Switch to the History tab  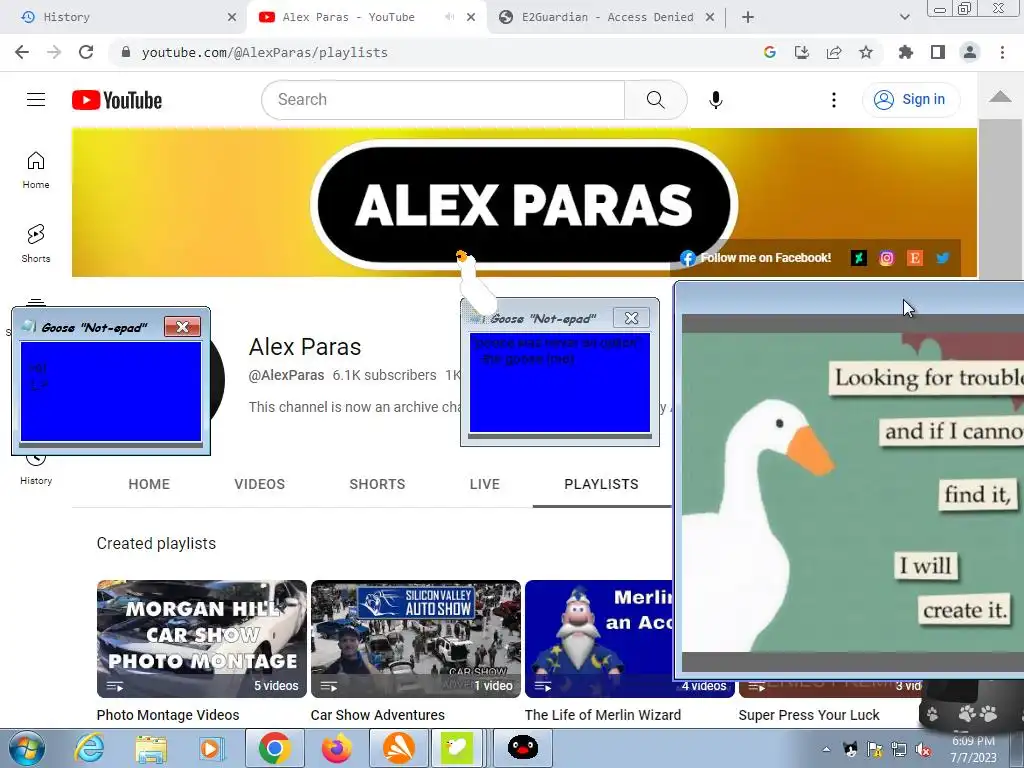124,17
